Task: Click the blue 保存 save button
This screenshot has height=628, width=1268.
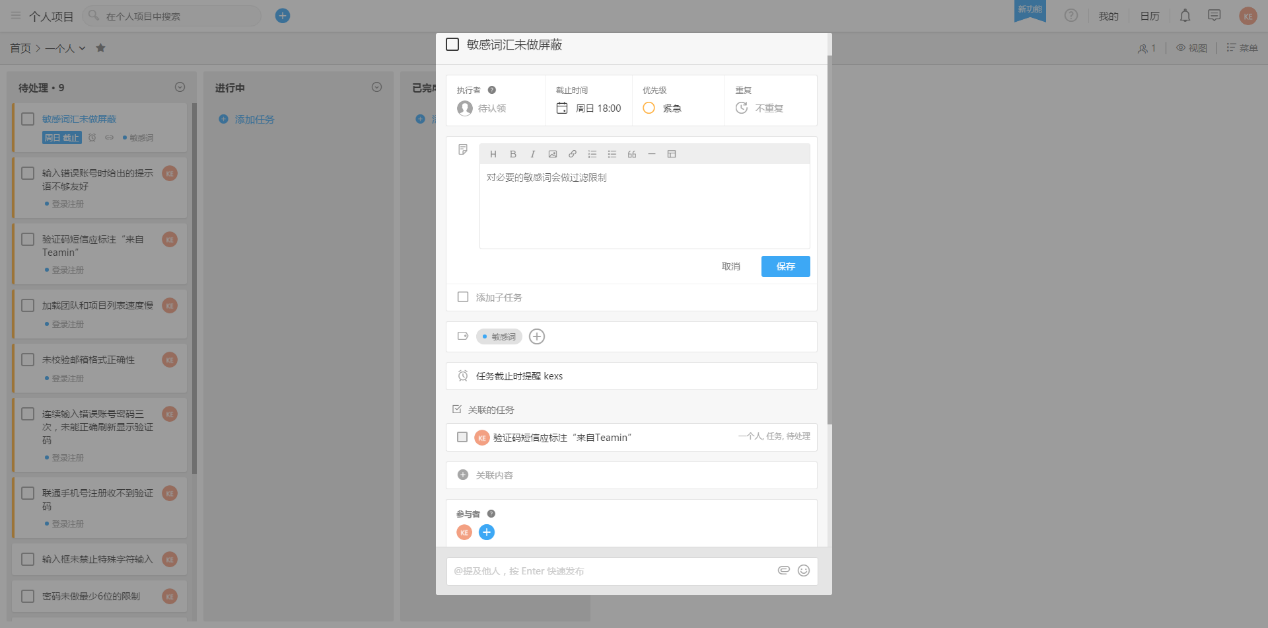Action: point(785,266)
